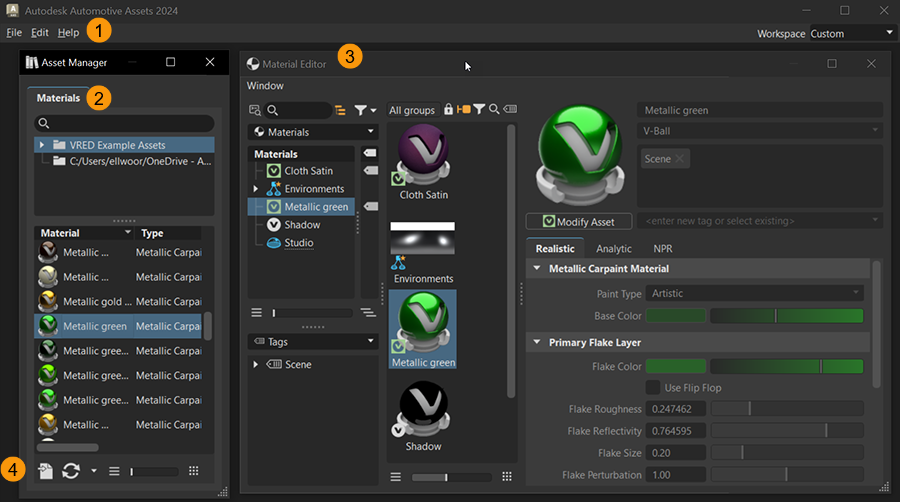Click the Type column header

152,233
